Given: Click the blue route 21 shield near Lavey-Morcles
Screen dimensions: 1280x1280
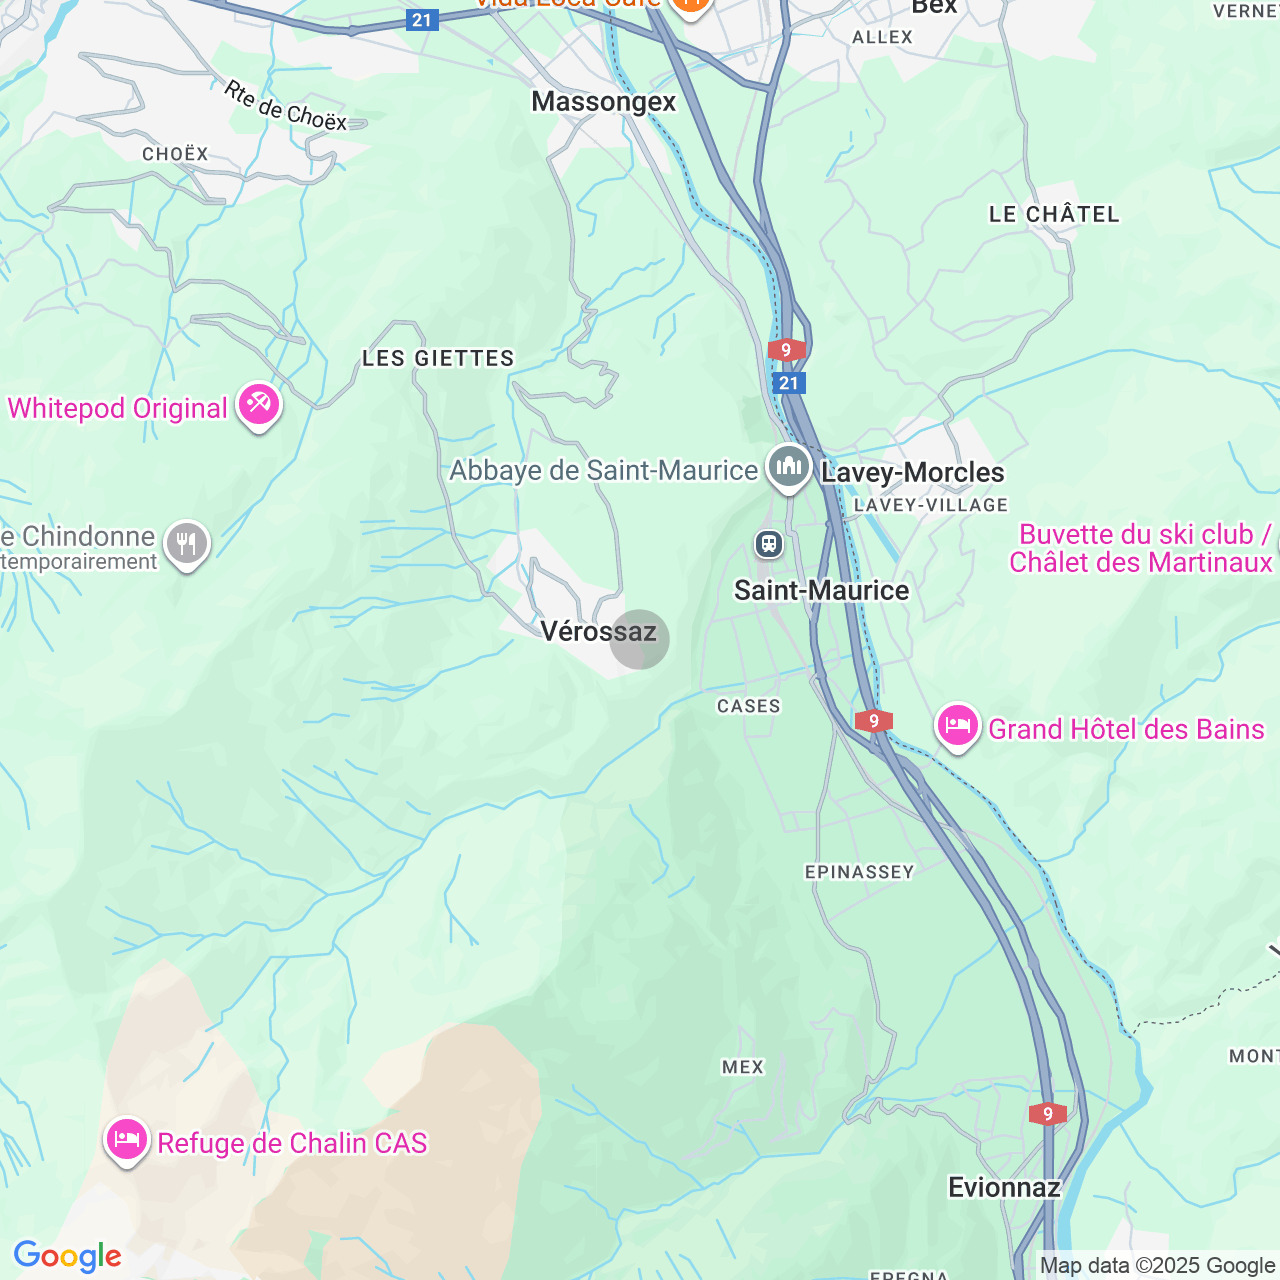Looking at the screenshot, I should click(789, 383).
